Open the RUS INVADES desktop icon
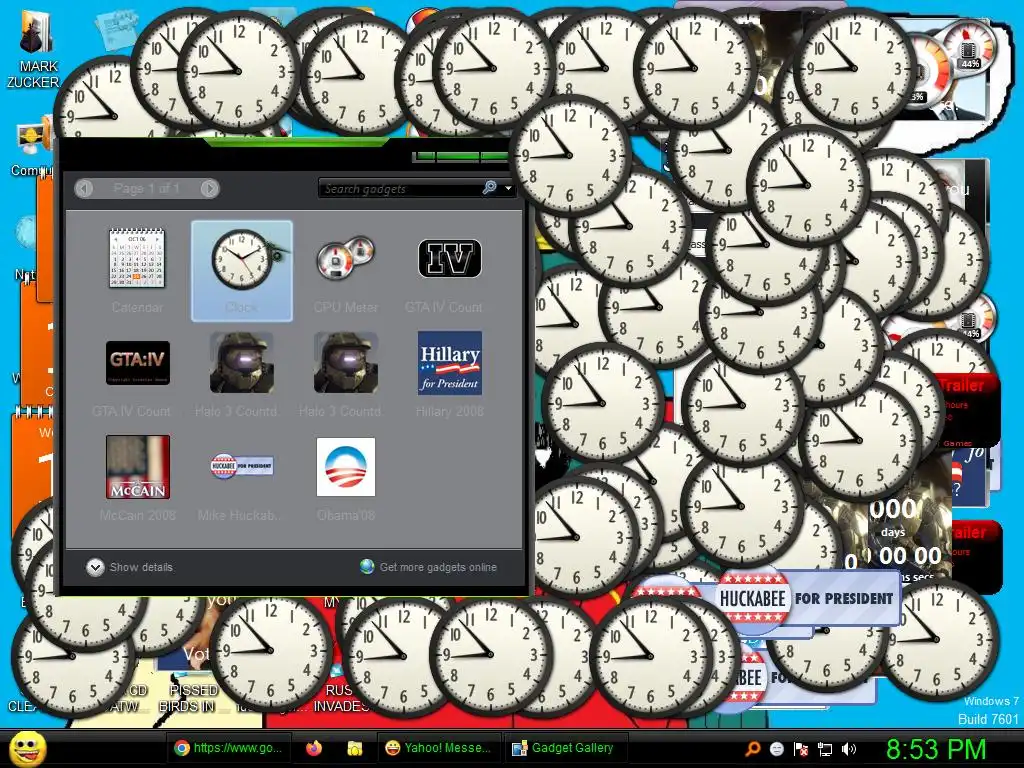Image resolution: width=1024 pixels, height=768 pixels. [x=340, y=698]
